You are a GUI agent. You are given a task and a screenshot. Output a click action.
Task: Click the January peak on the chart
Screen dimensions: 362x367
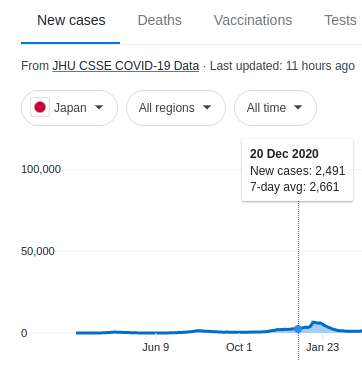(314, 322)
